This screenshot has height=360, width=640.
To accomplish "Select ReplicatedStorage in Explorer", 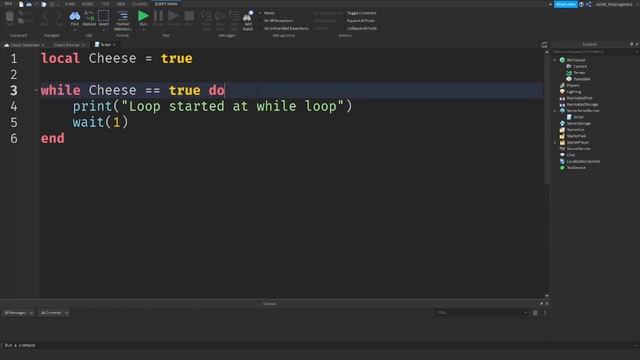I will coord(582,104).
